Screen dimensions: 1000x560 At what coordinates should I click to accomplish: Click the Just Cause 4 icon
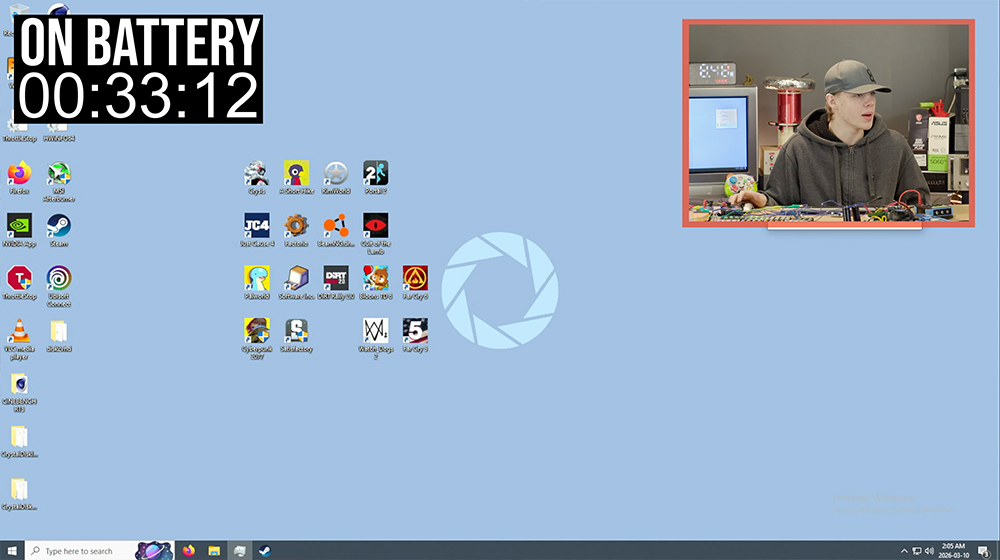(x=256, y=225)
